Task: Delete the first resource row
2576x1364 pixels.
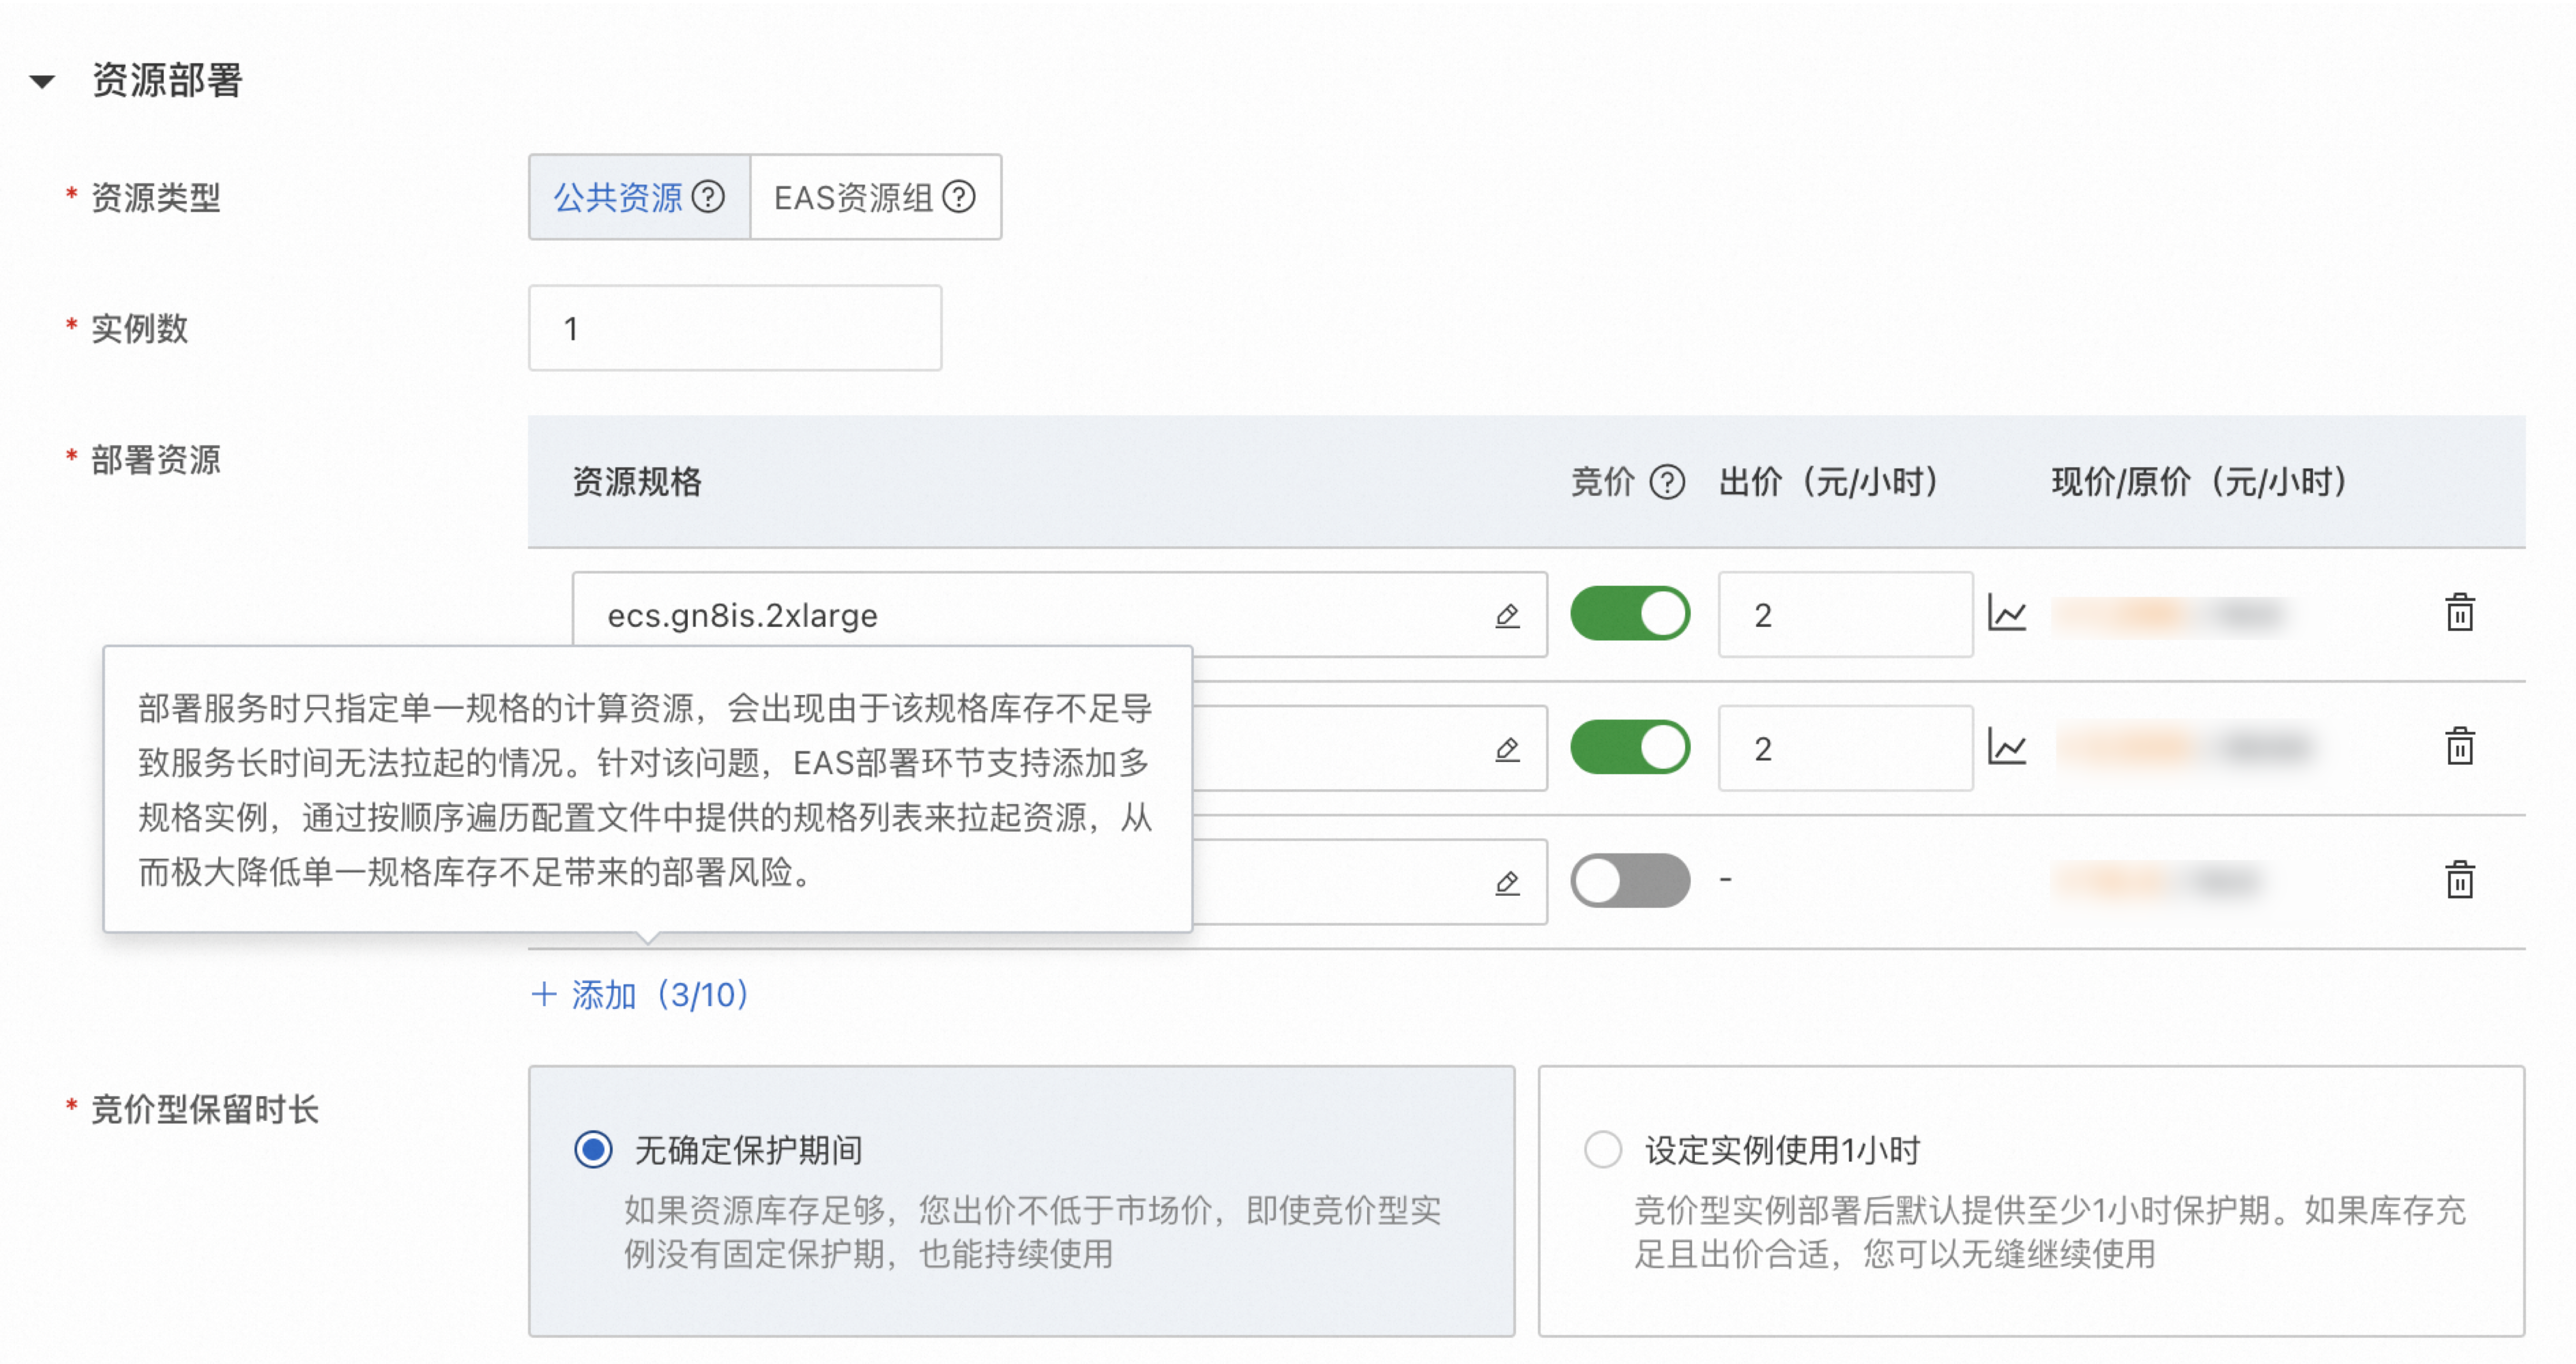Action: coord(2459,613)
